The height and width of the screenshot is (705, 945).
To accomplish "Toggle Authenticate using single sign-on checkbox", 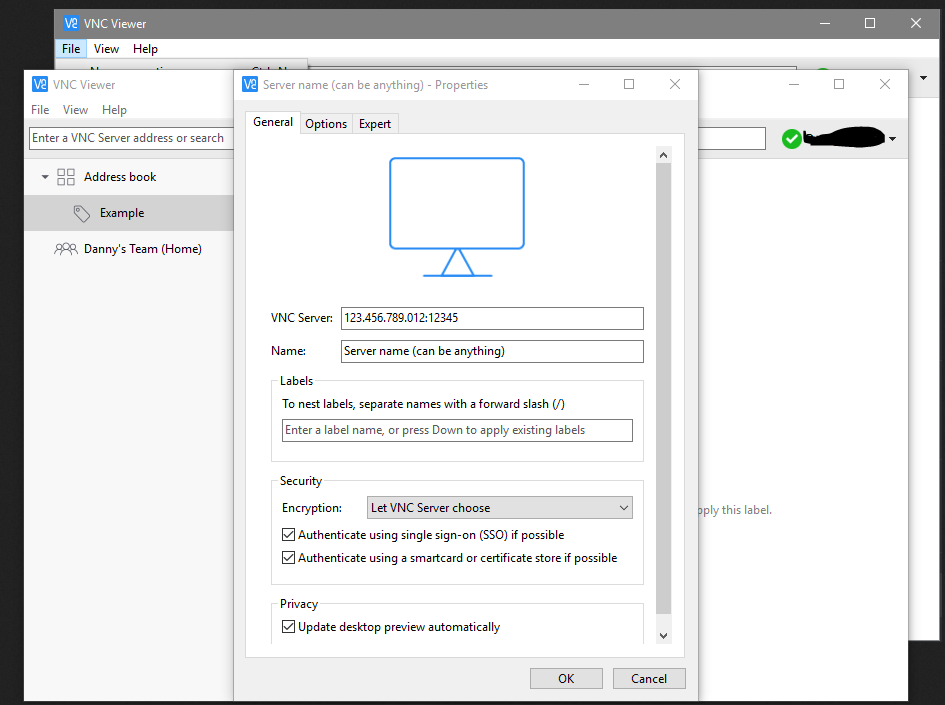I will pyautogui.click(x=289, y=534).
